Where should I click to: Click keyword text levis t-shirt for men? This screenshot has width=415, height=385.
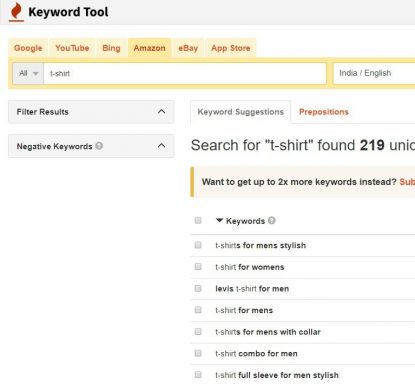click(252, 289)
